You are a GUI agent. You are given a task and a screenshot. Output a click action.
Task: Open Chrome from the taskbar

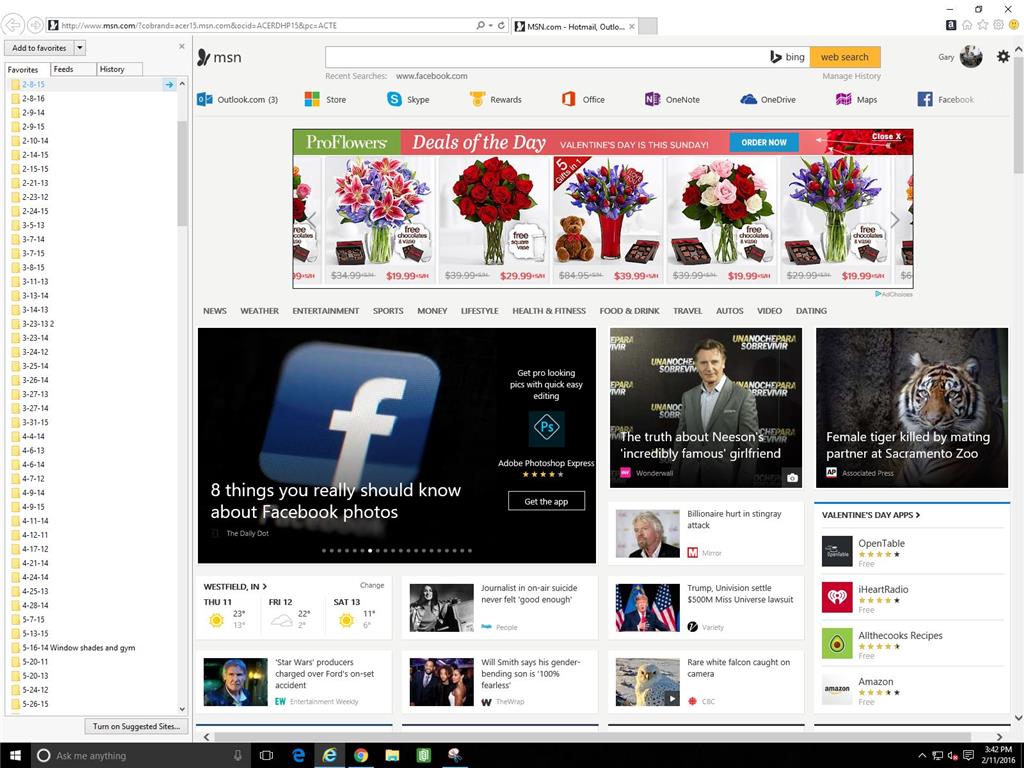[360, 756]
